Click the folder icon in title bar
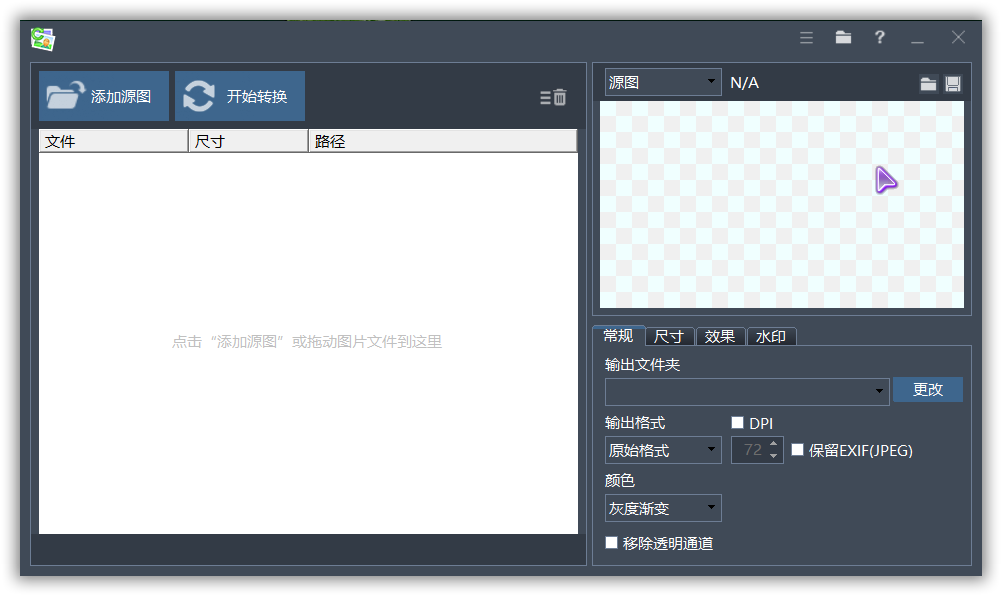1002x596 pixels. click(843, 37)
